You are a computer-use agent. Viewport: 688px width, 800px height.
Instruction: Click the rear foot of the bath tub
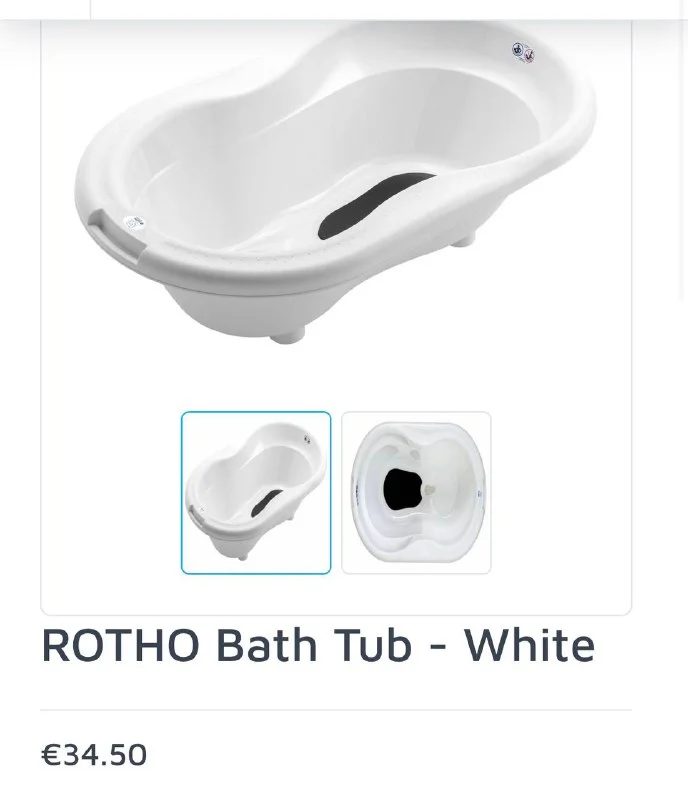[x=463, y=239]
